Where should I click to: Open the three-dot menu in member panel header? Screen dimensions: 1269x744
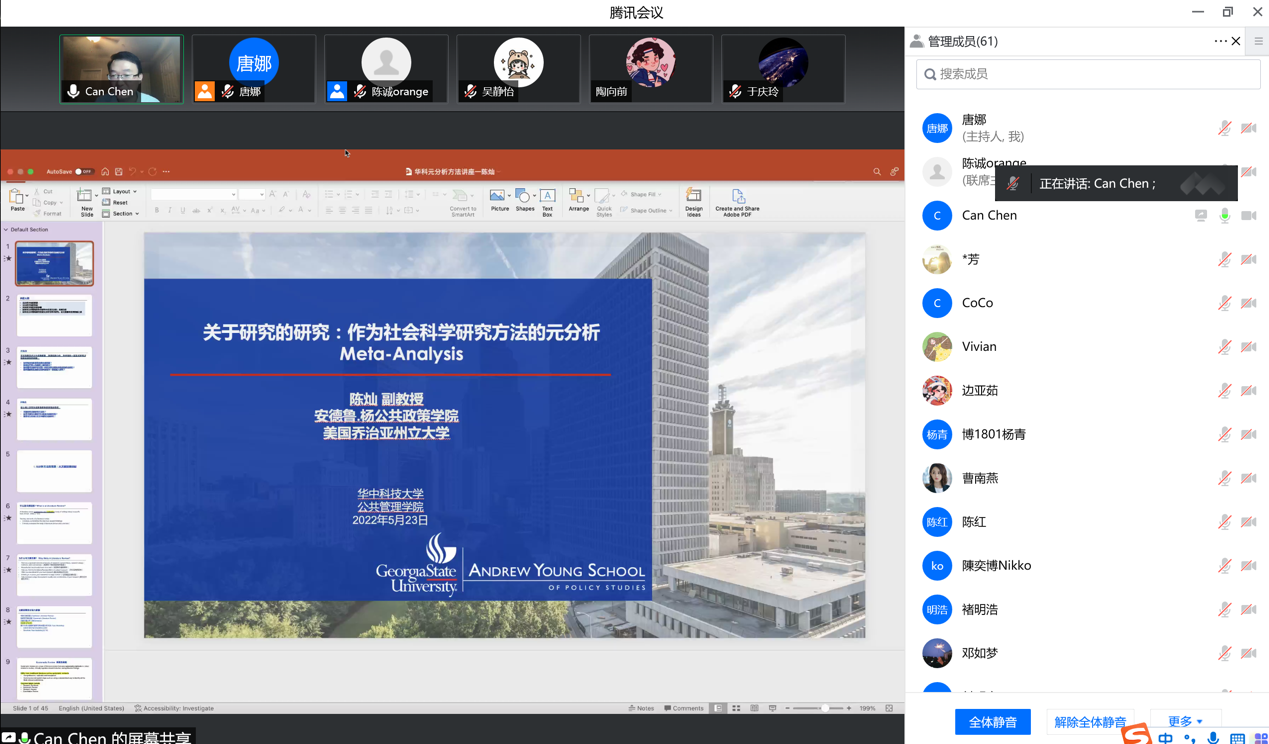coord(1220,41)
